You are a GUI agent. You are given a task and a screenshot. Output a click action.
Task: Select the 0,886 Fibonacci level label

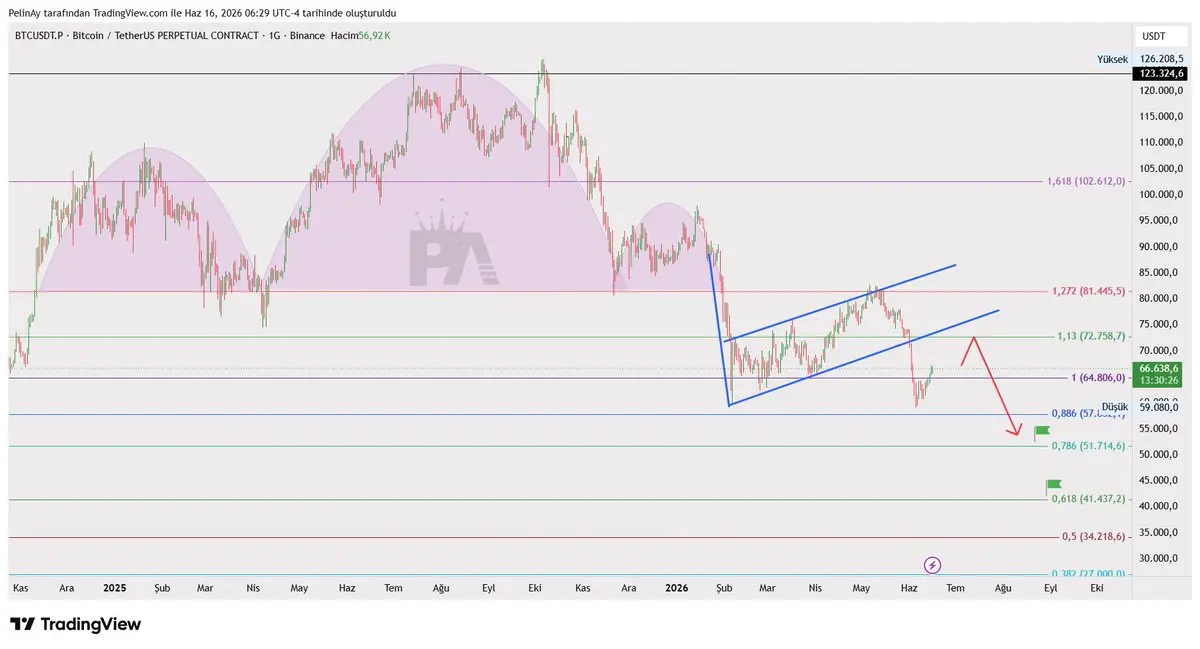pos(1088,413)
